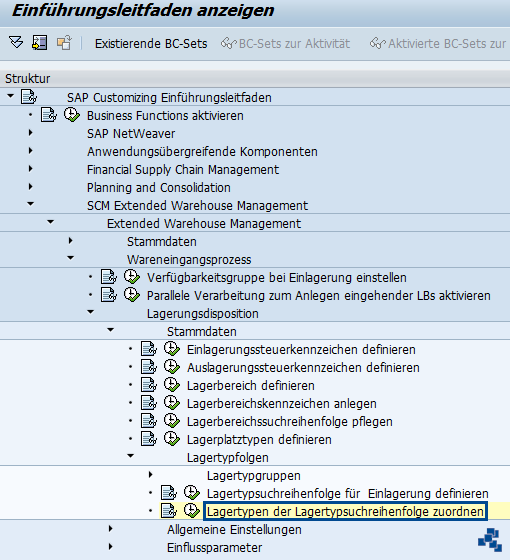Select the Lagerungsdisposition tree label
Image resolution: width=510 pixels, height=560 pixels.
(x=202, y=314)
